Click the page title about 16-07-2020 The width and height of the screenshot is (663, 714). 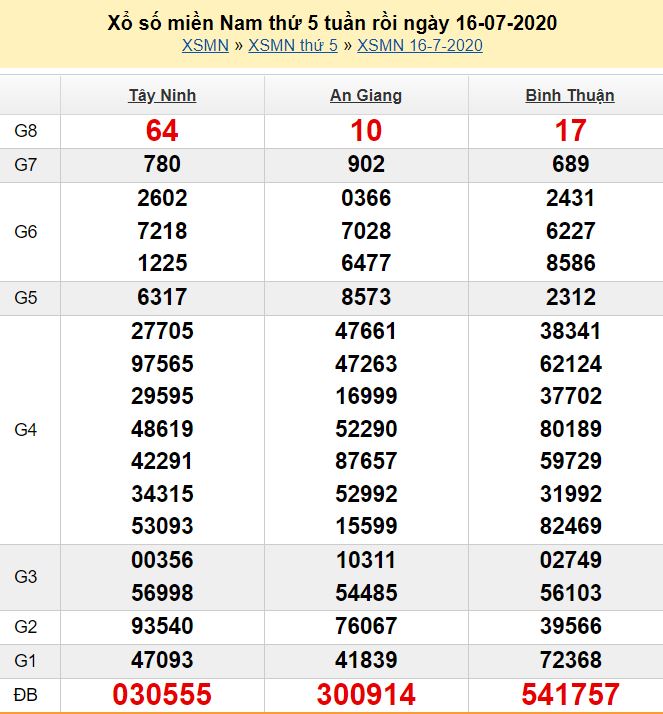point(332,23)
